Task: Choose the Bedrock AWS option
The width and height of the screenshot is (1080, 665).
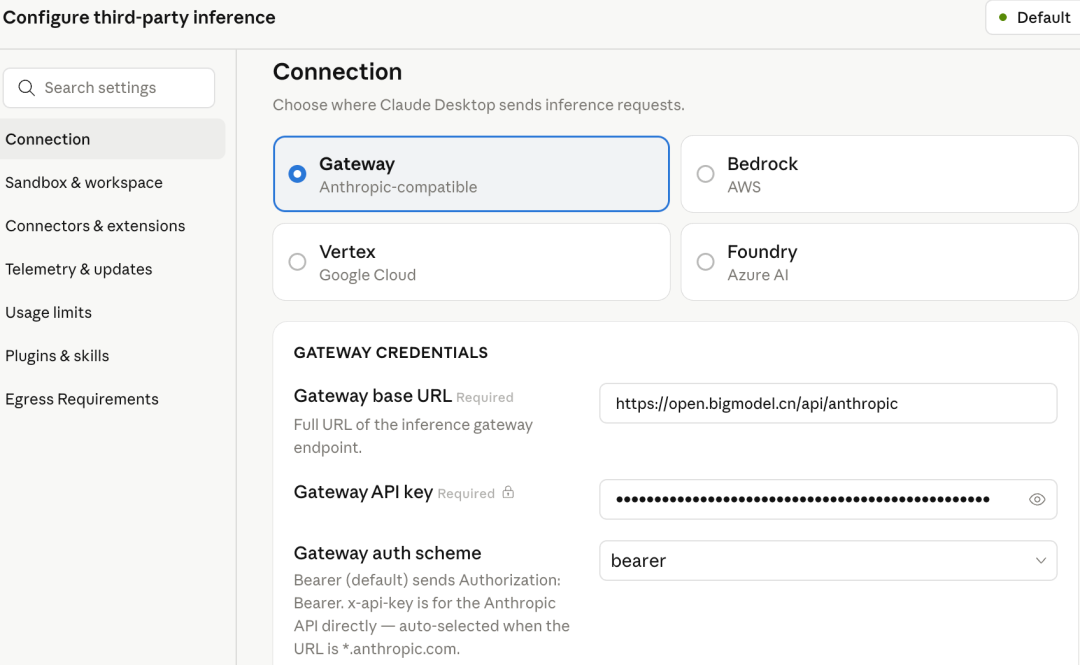Action: tap(879, 174)
